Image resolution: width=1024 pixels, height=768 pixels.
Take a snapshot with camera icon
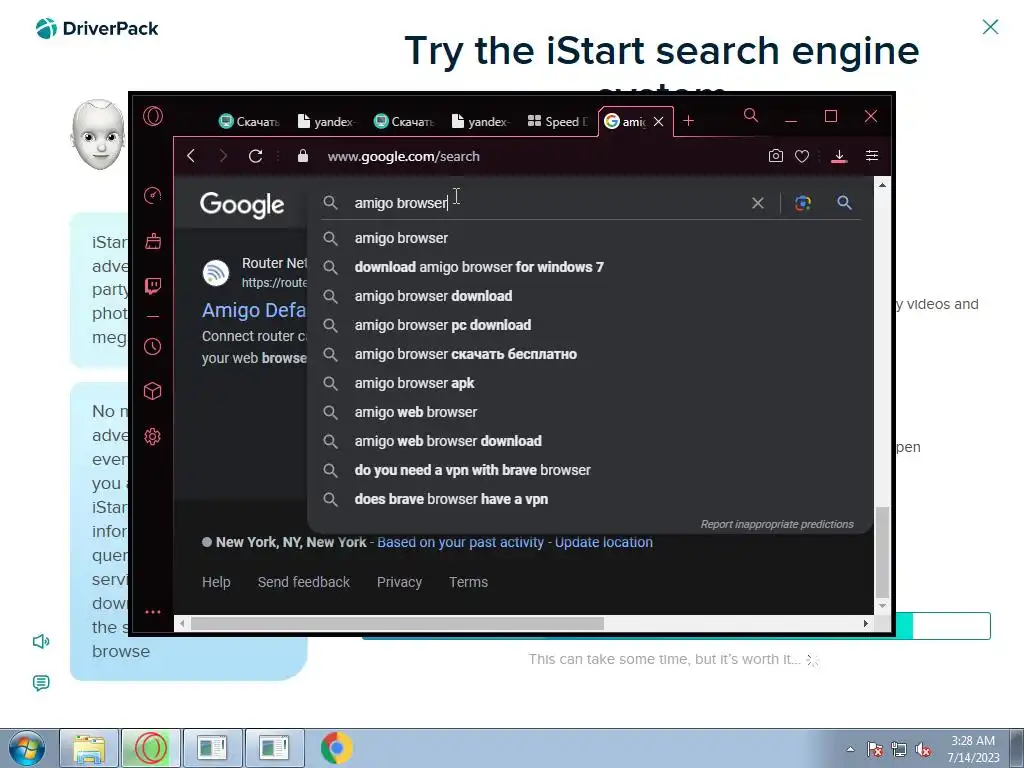click(775, 156)
